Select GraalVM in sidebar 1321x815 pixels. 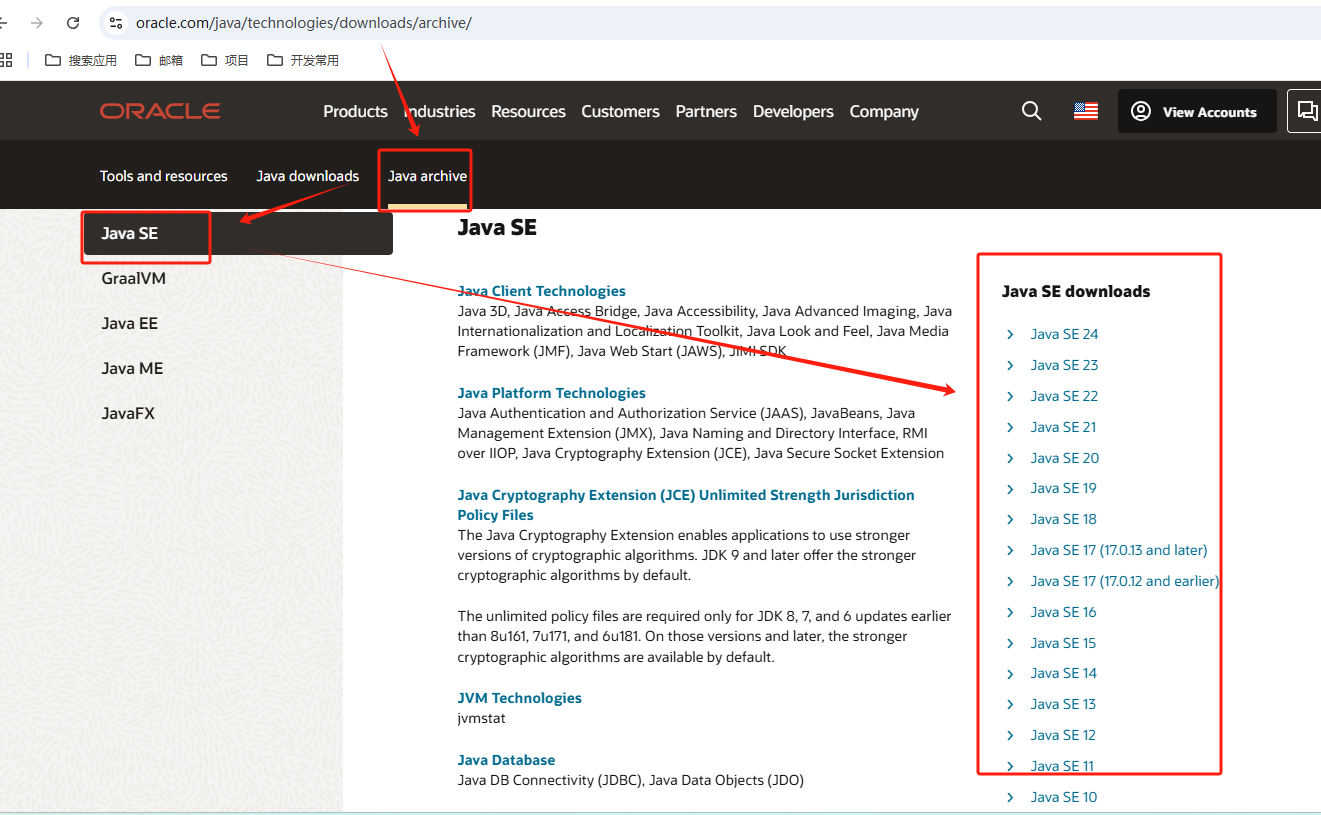click(133, 278)
